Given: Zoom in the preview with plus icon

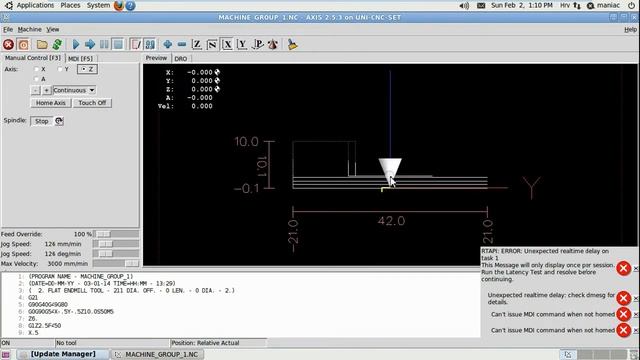Looking at the screenshot, I should point(167,44).
